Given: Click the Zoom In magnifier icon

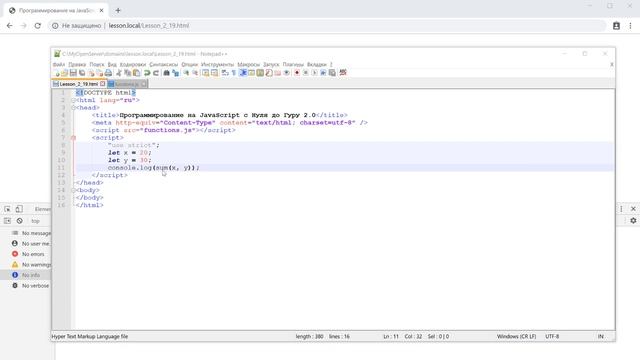Looking at the screenshot, I should pyautogui.click(x=186, y=73).
